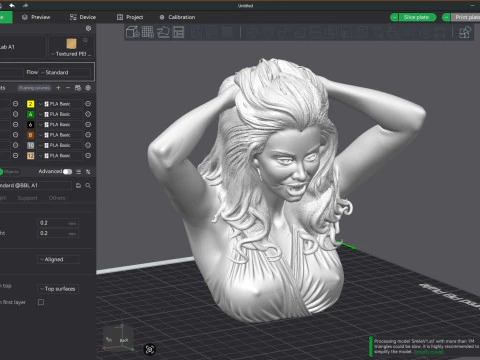Screen dimensions: 480x360
Task: Open PLA Basic dropdown for filament 4
Action: (60, 114)
